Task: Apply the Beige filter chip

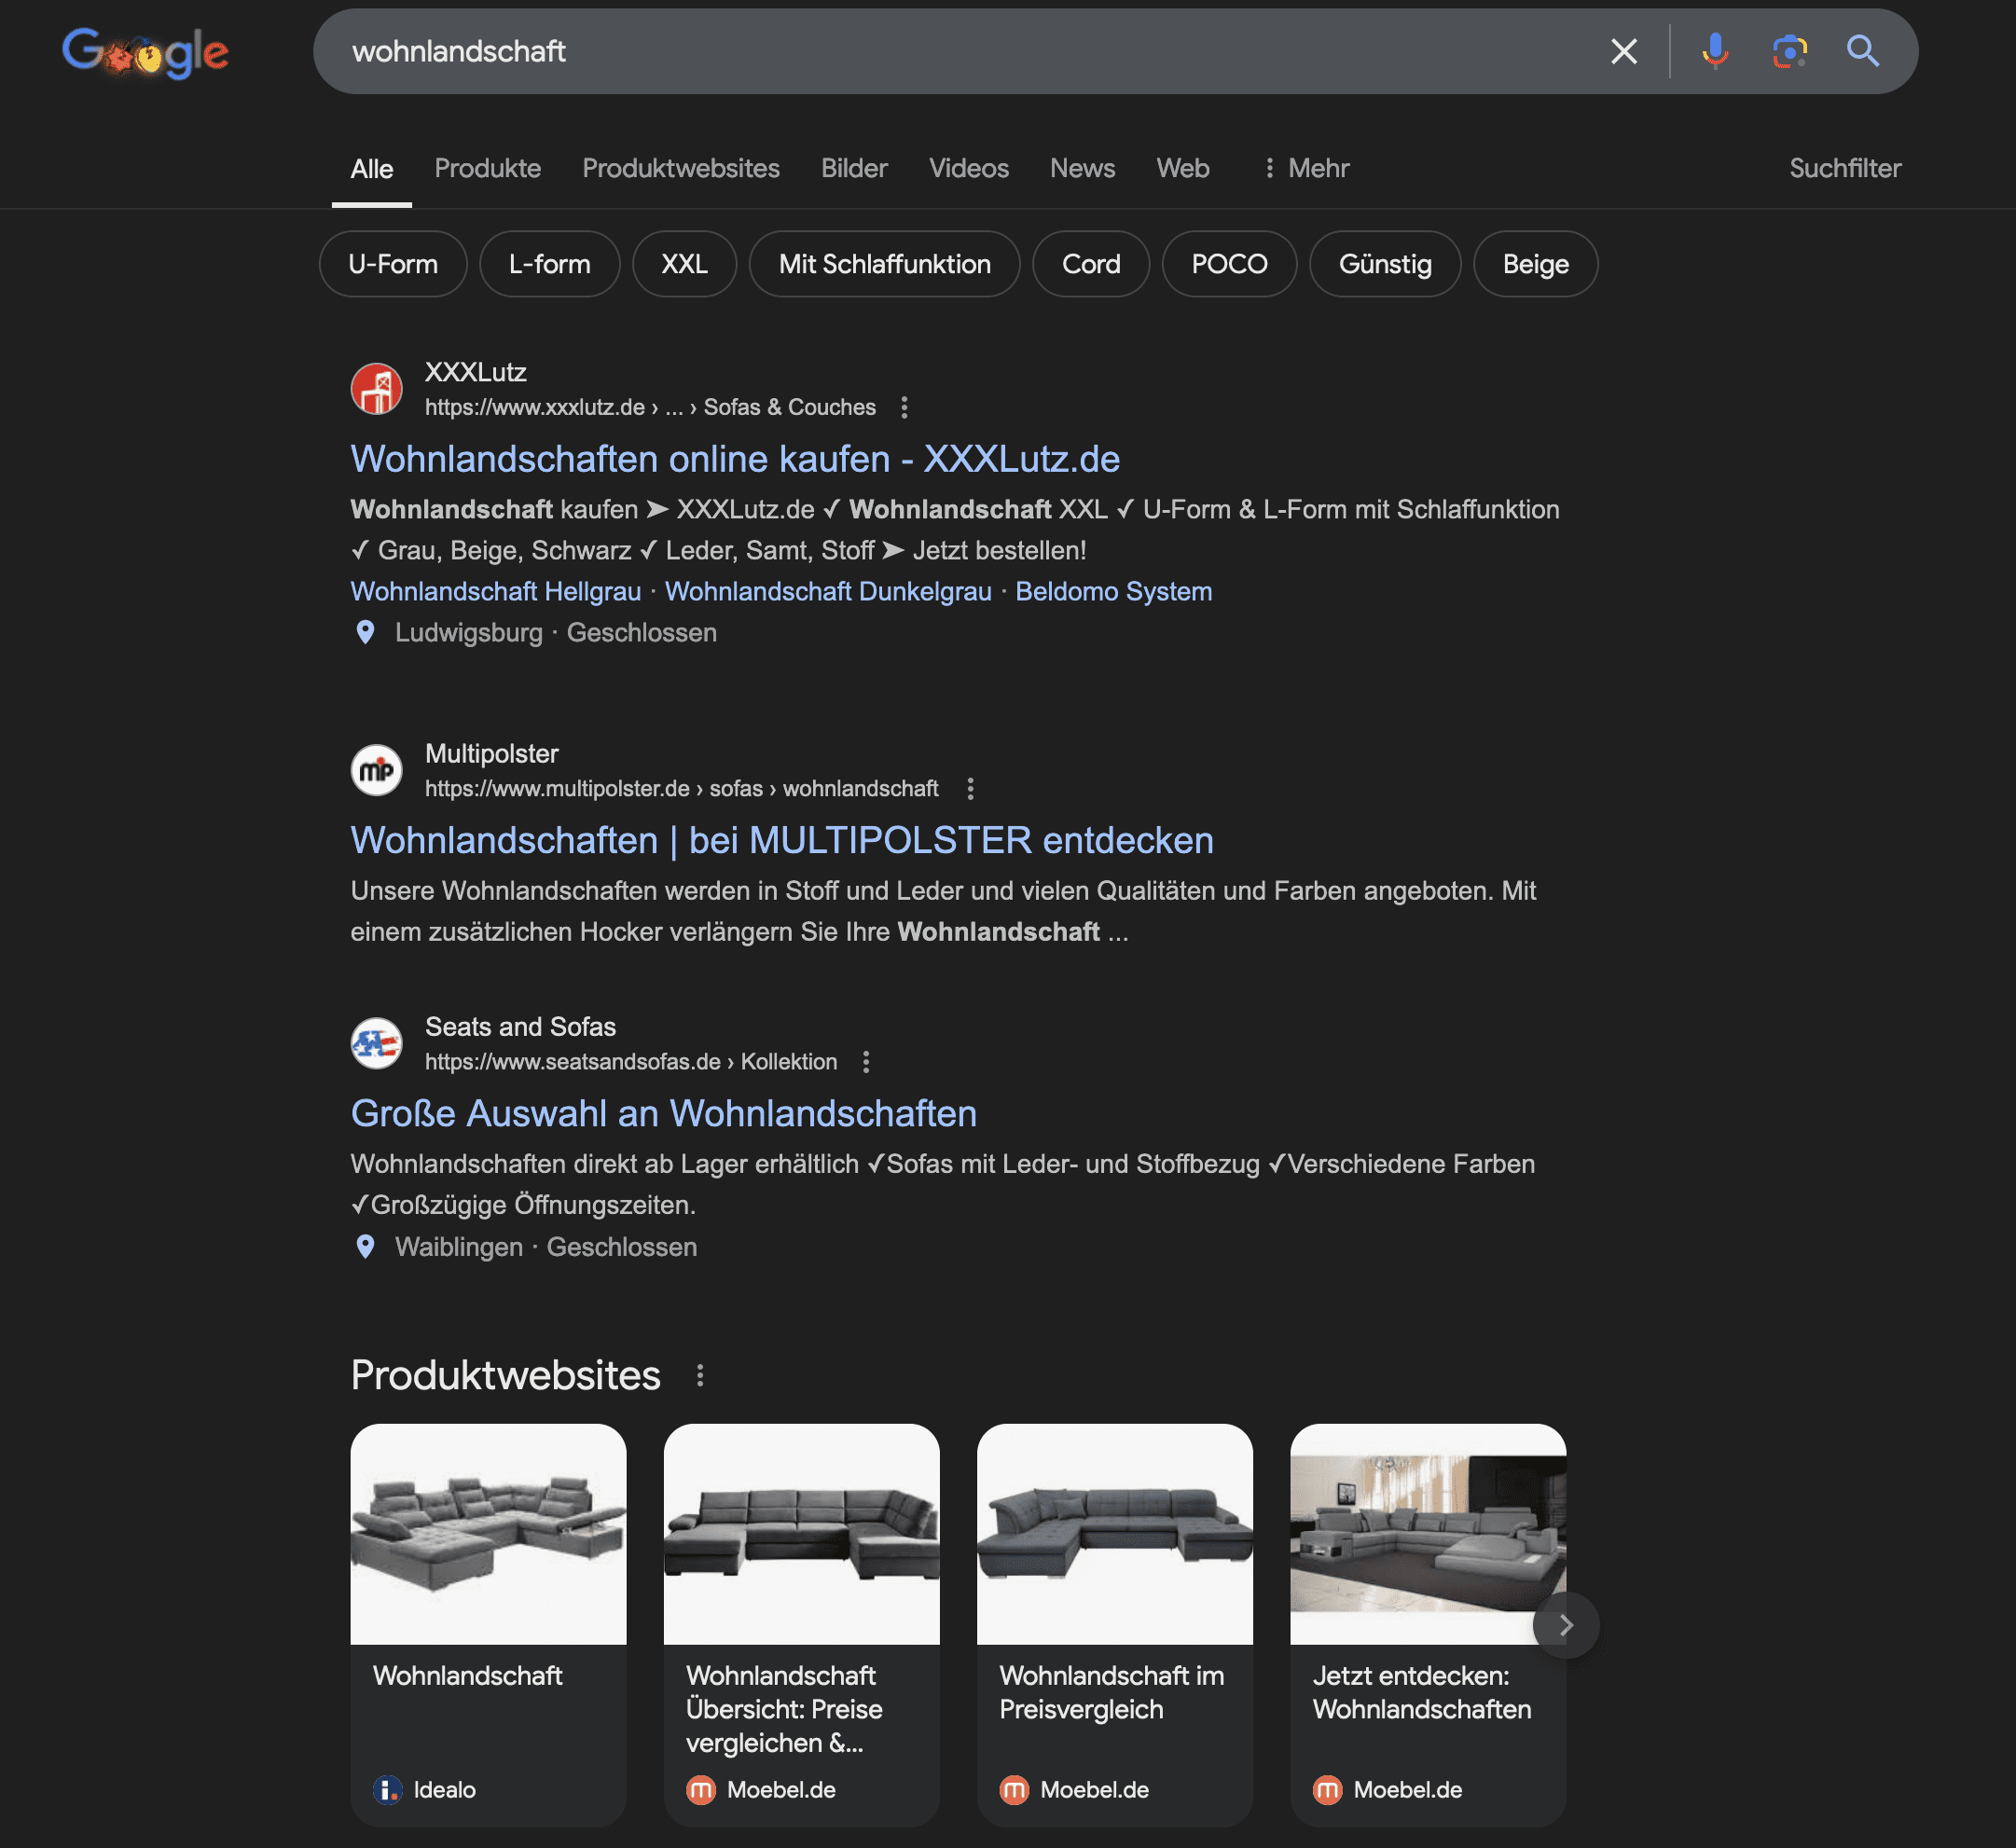Action: coord(1535,264)
